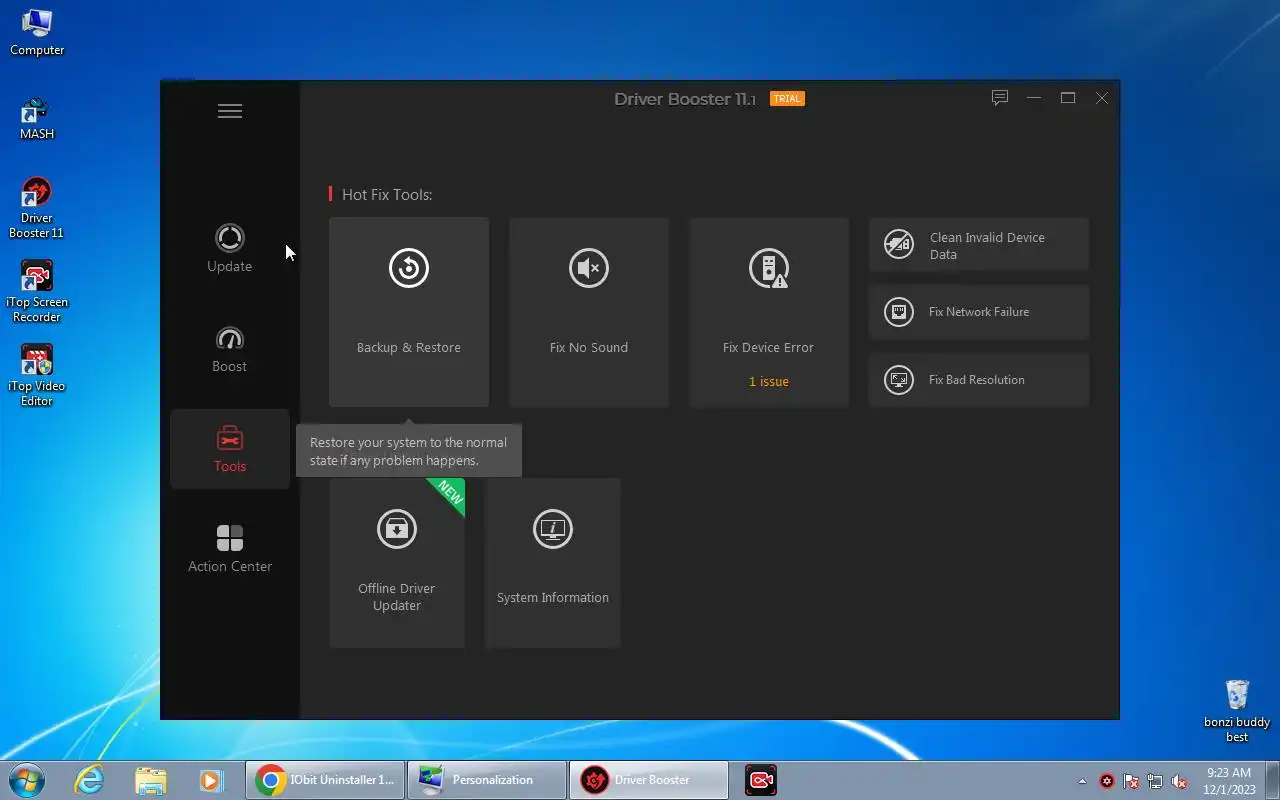
Task: Open the network tray icon
Action: (x=1155, y=781)
